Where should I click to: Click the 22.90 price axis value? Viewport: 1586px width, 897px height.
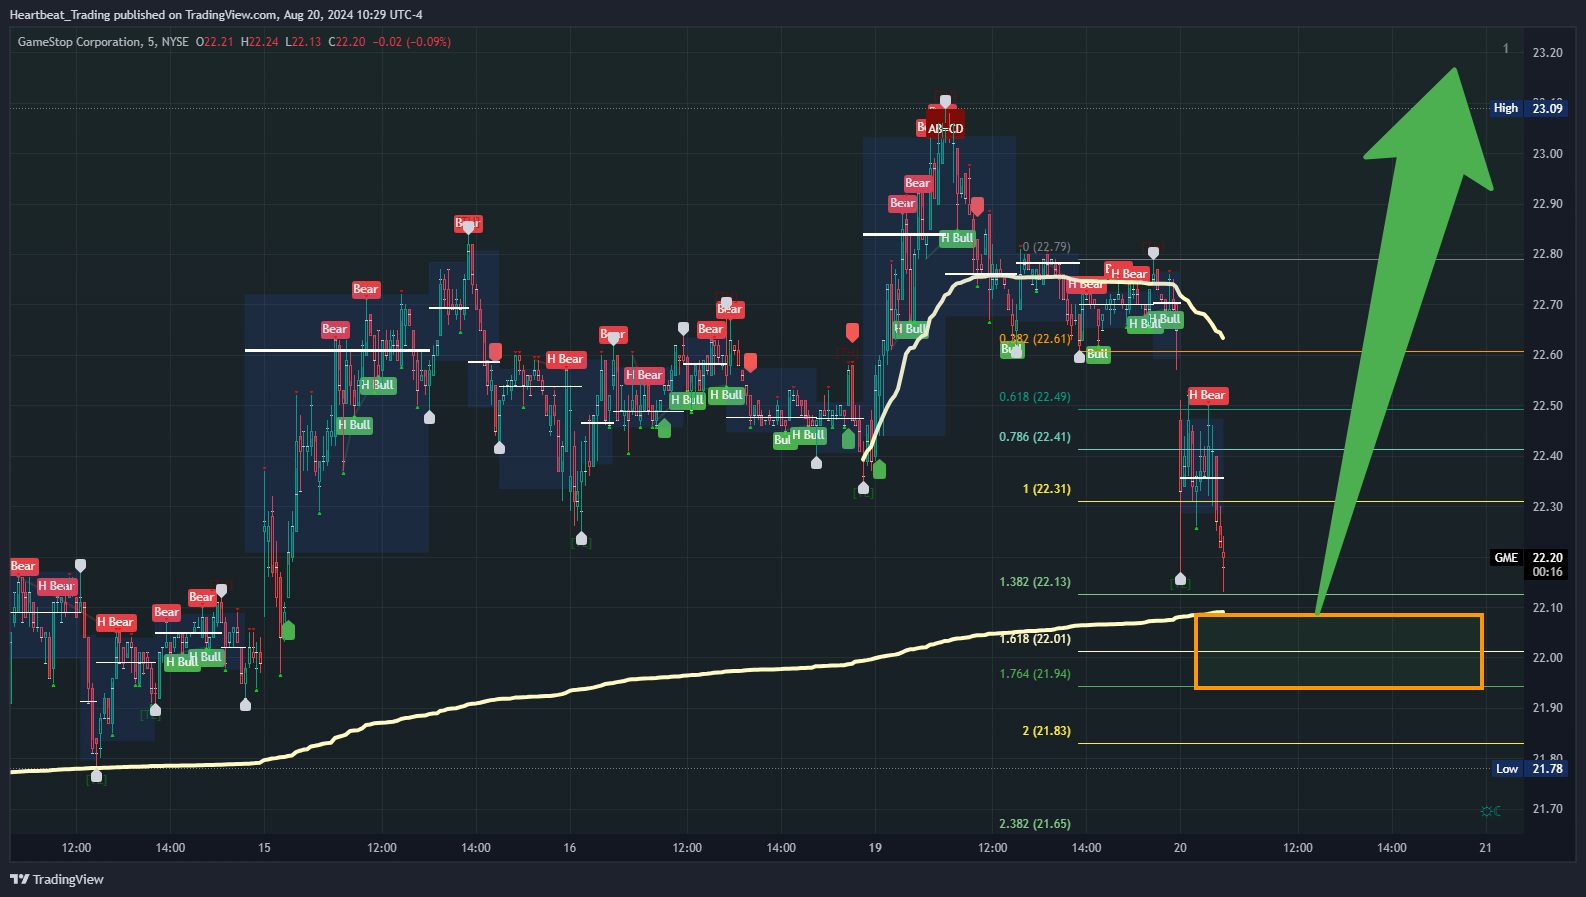[1547, 204]
